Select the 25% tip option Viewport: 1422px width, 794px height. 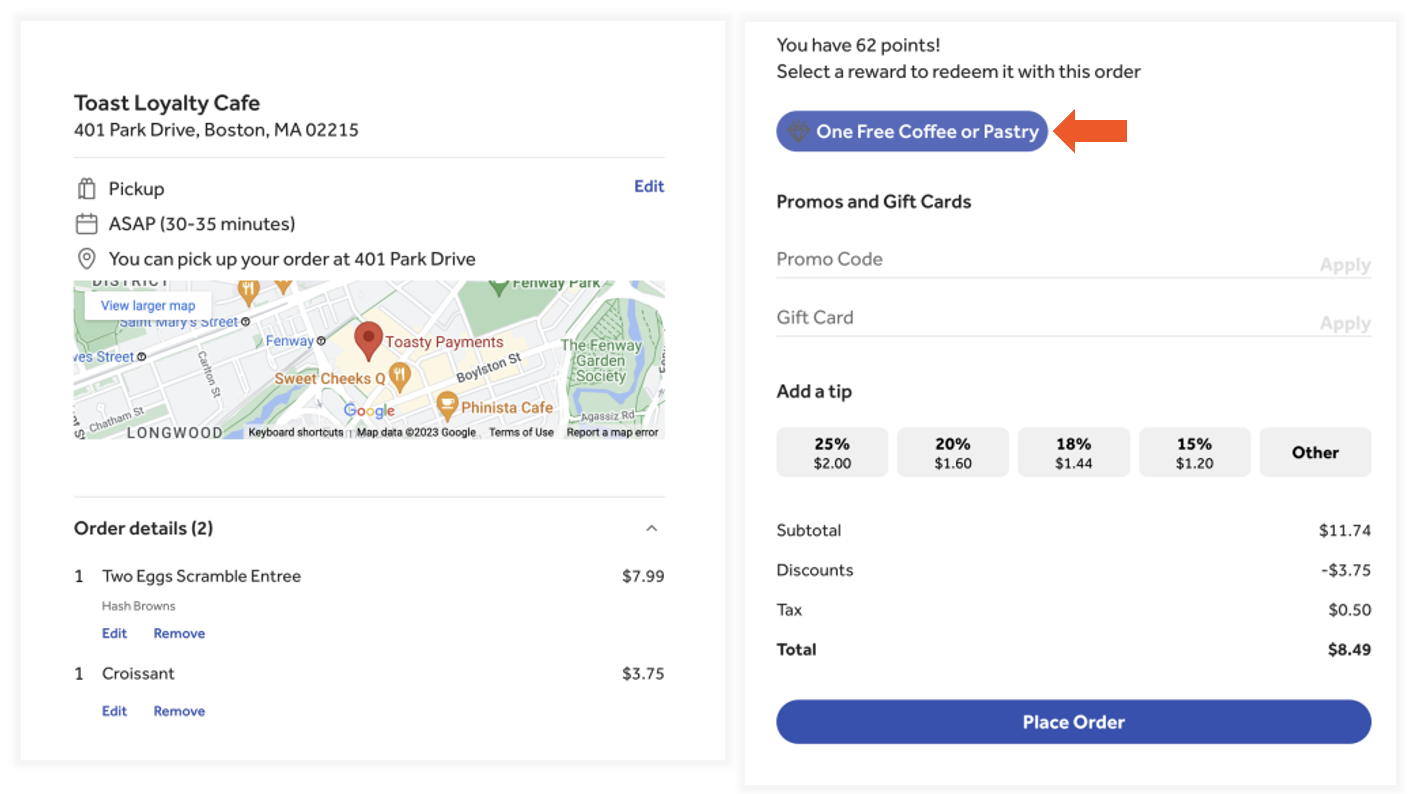pos(832,452)
